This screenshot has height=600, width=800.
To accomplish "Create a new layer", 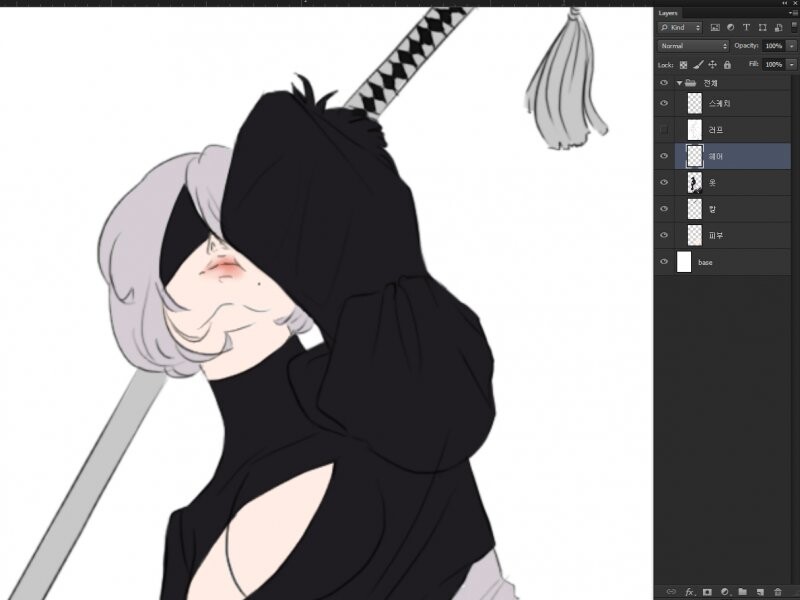I will (x=759, y=592).
